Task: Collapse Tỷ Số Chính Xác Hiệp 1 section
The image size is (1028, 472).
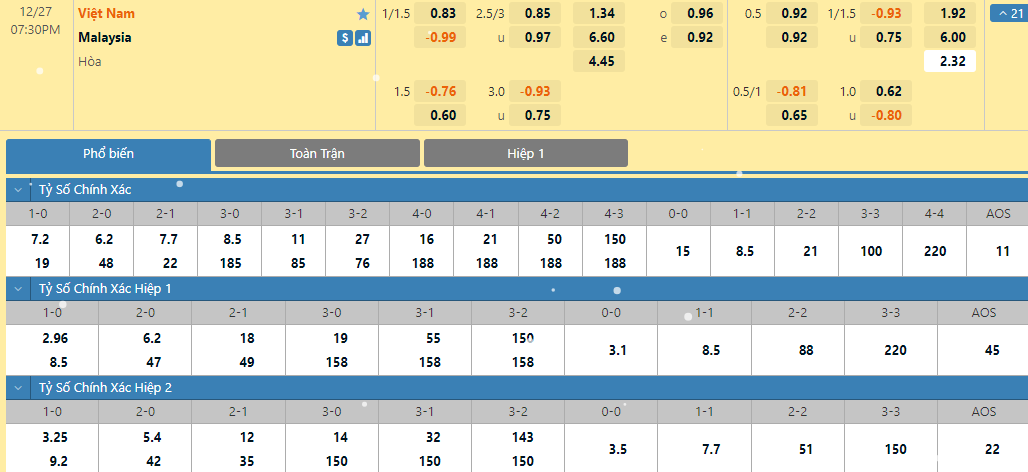Action: tap(18, 288)
